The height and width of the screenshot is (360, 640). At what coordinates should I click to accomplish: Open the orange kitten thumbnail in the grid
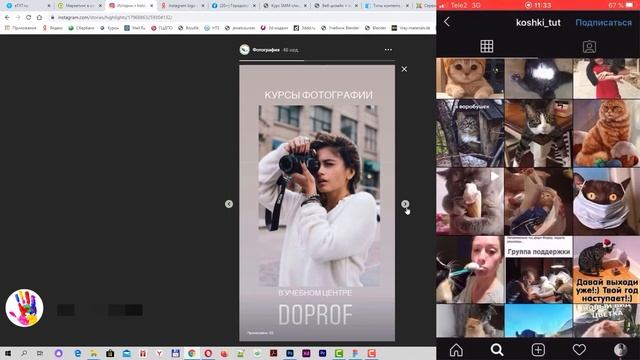coord(470,78)
